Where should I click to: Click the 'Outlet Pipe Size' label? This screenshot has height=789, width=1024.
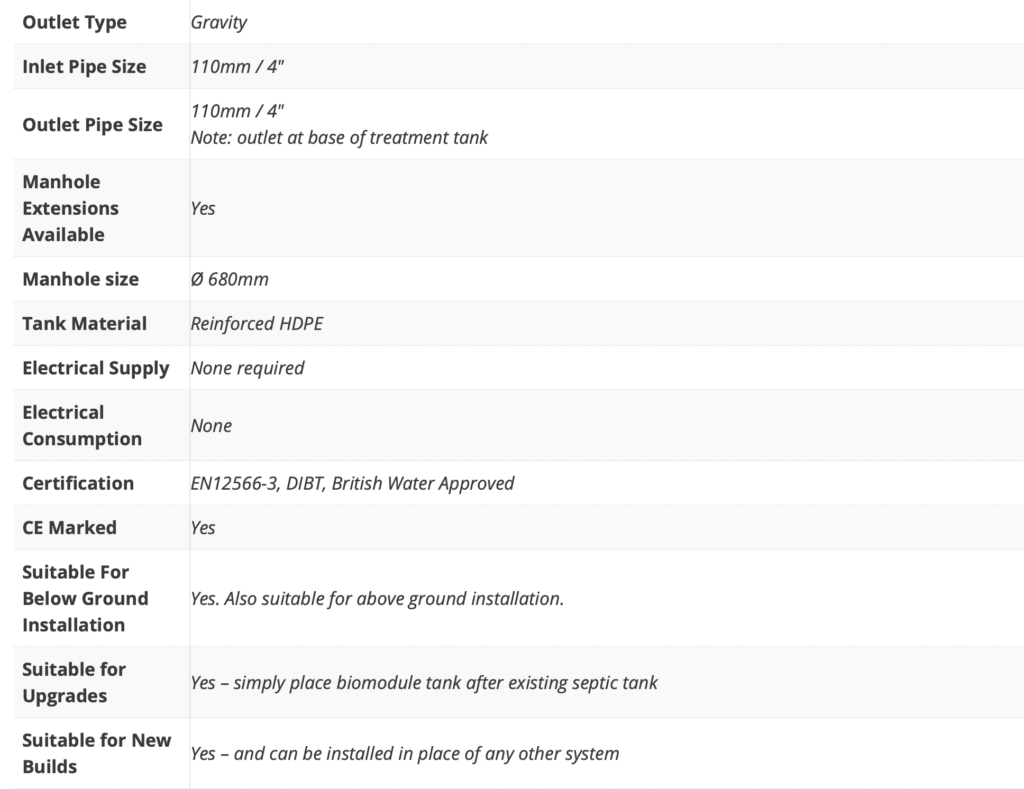[92, 125]
